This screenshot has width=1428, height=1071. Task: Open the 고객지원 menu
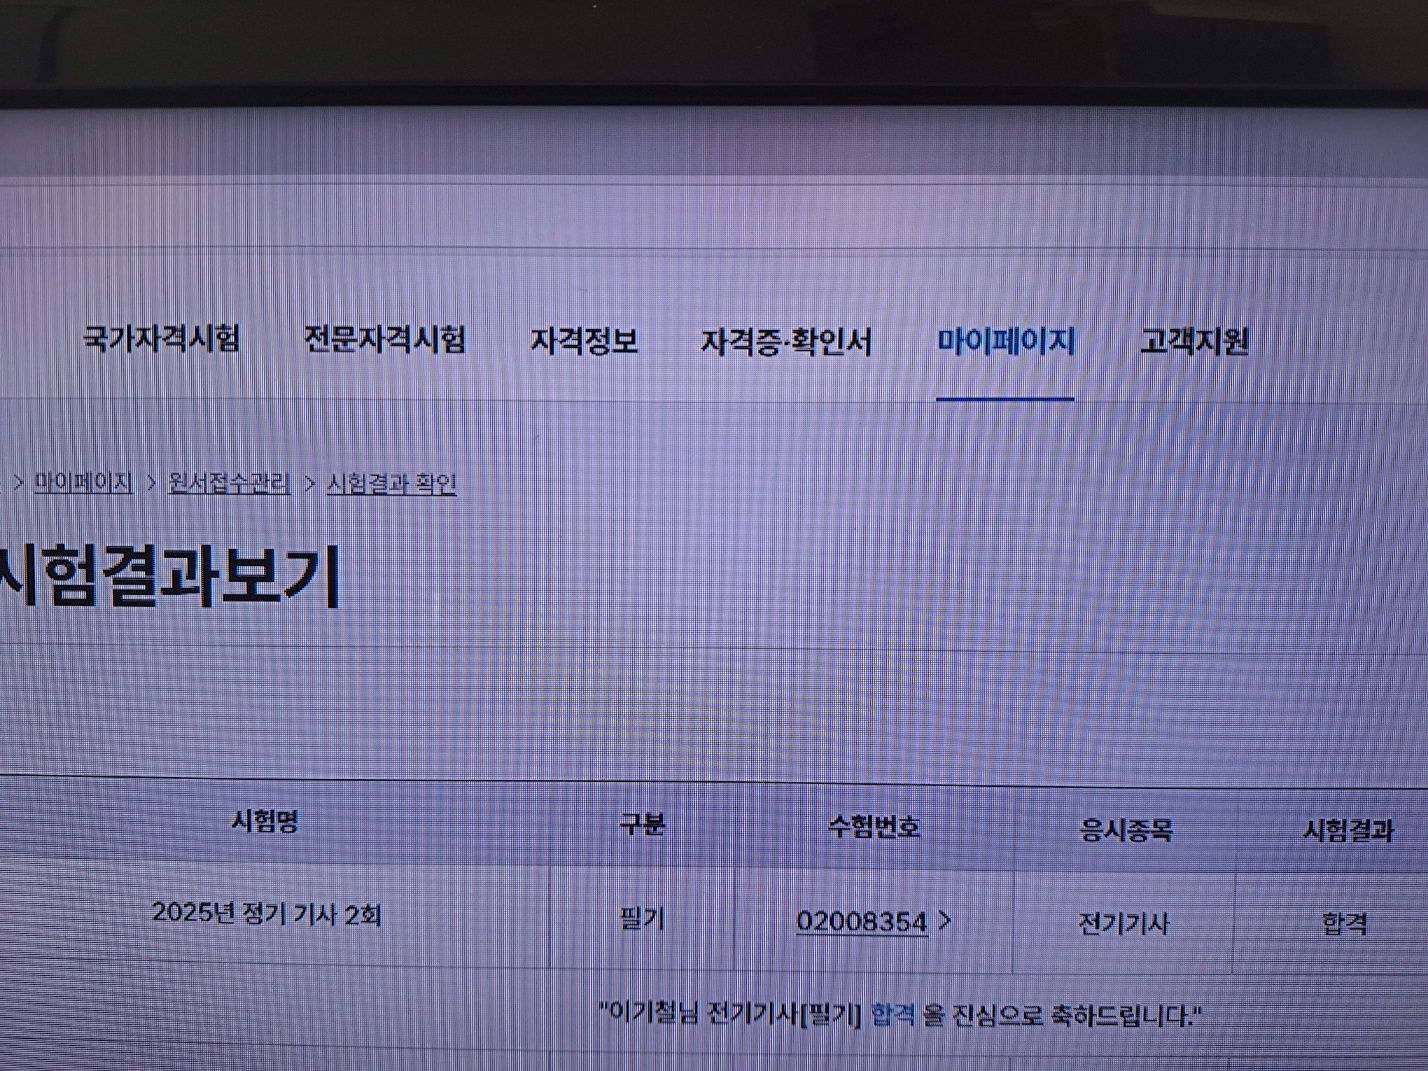click(1194, 342)
